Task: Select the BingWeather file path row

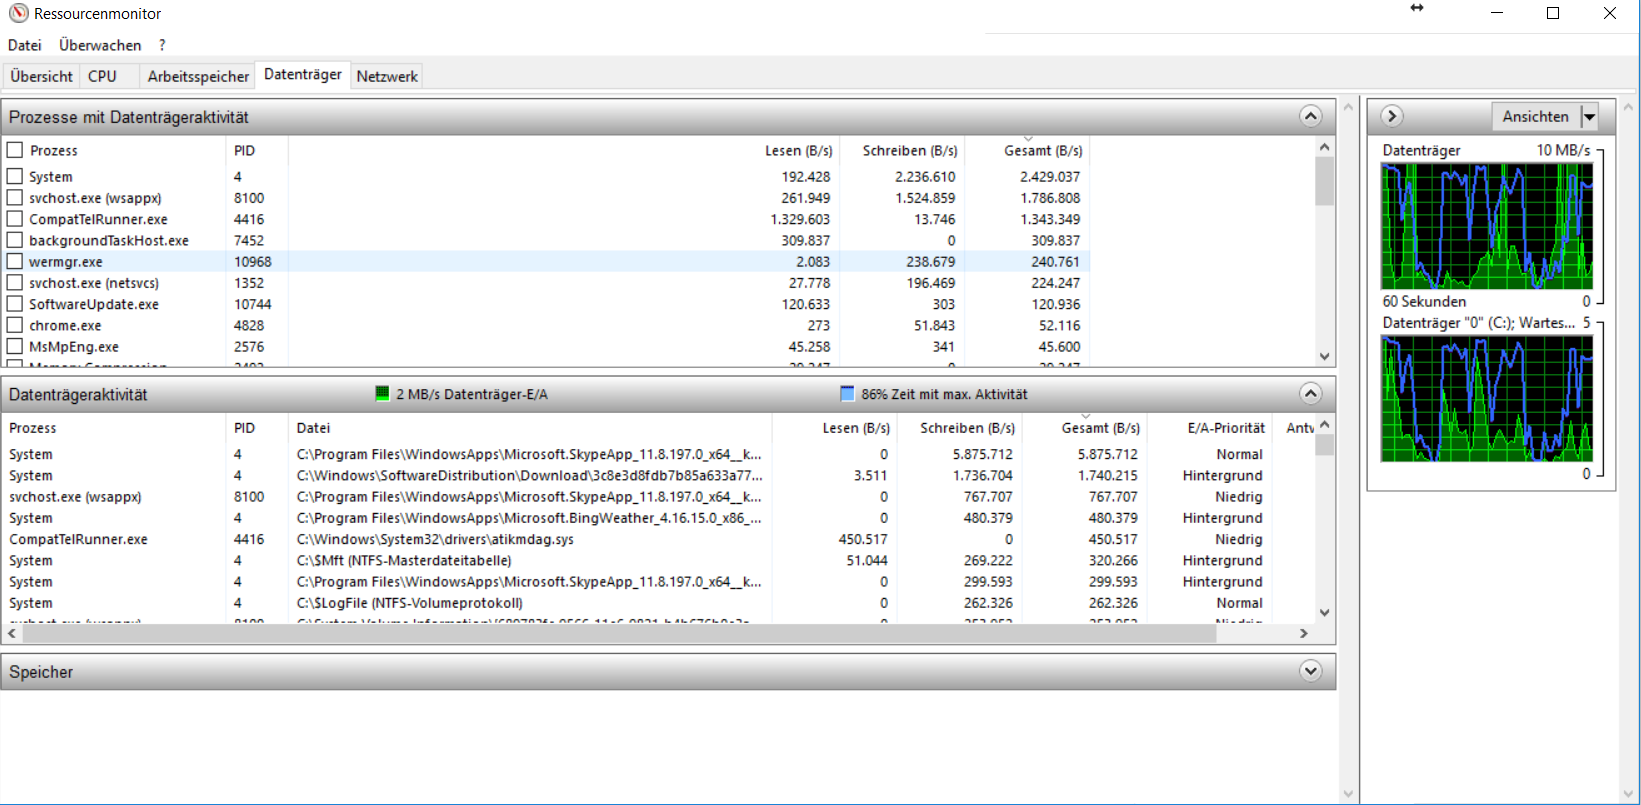Action: [529, 518]
